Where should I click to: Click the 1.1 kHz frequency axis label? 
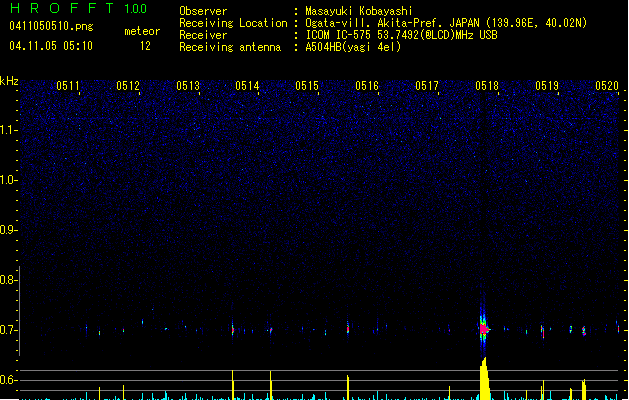click(9, 130)
